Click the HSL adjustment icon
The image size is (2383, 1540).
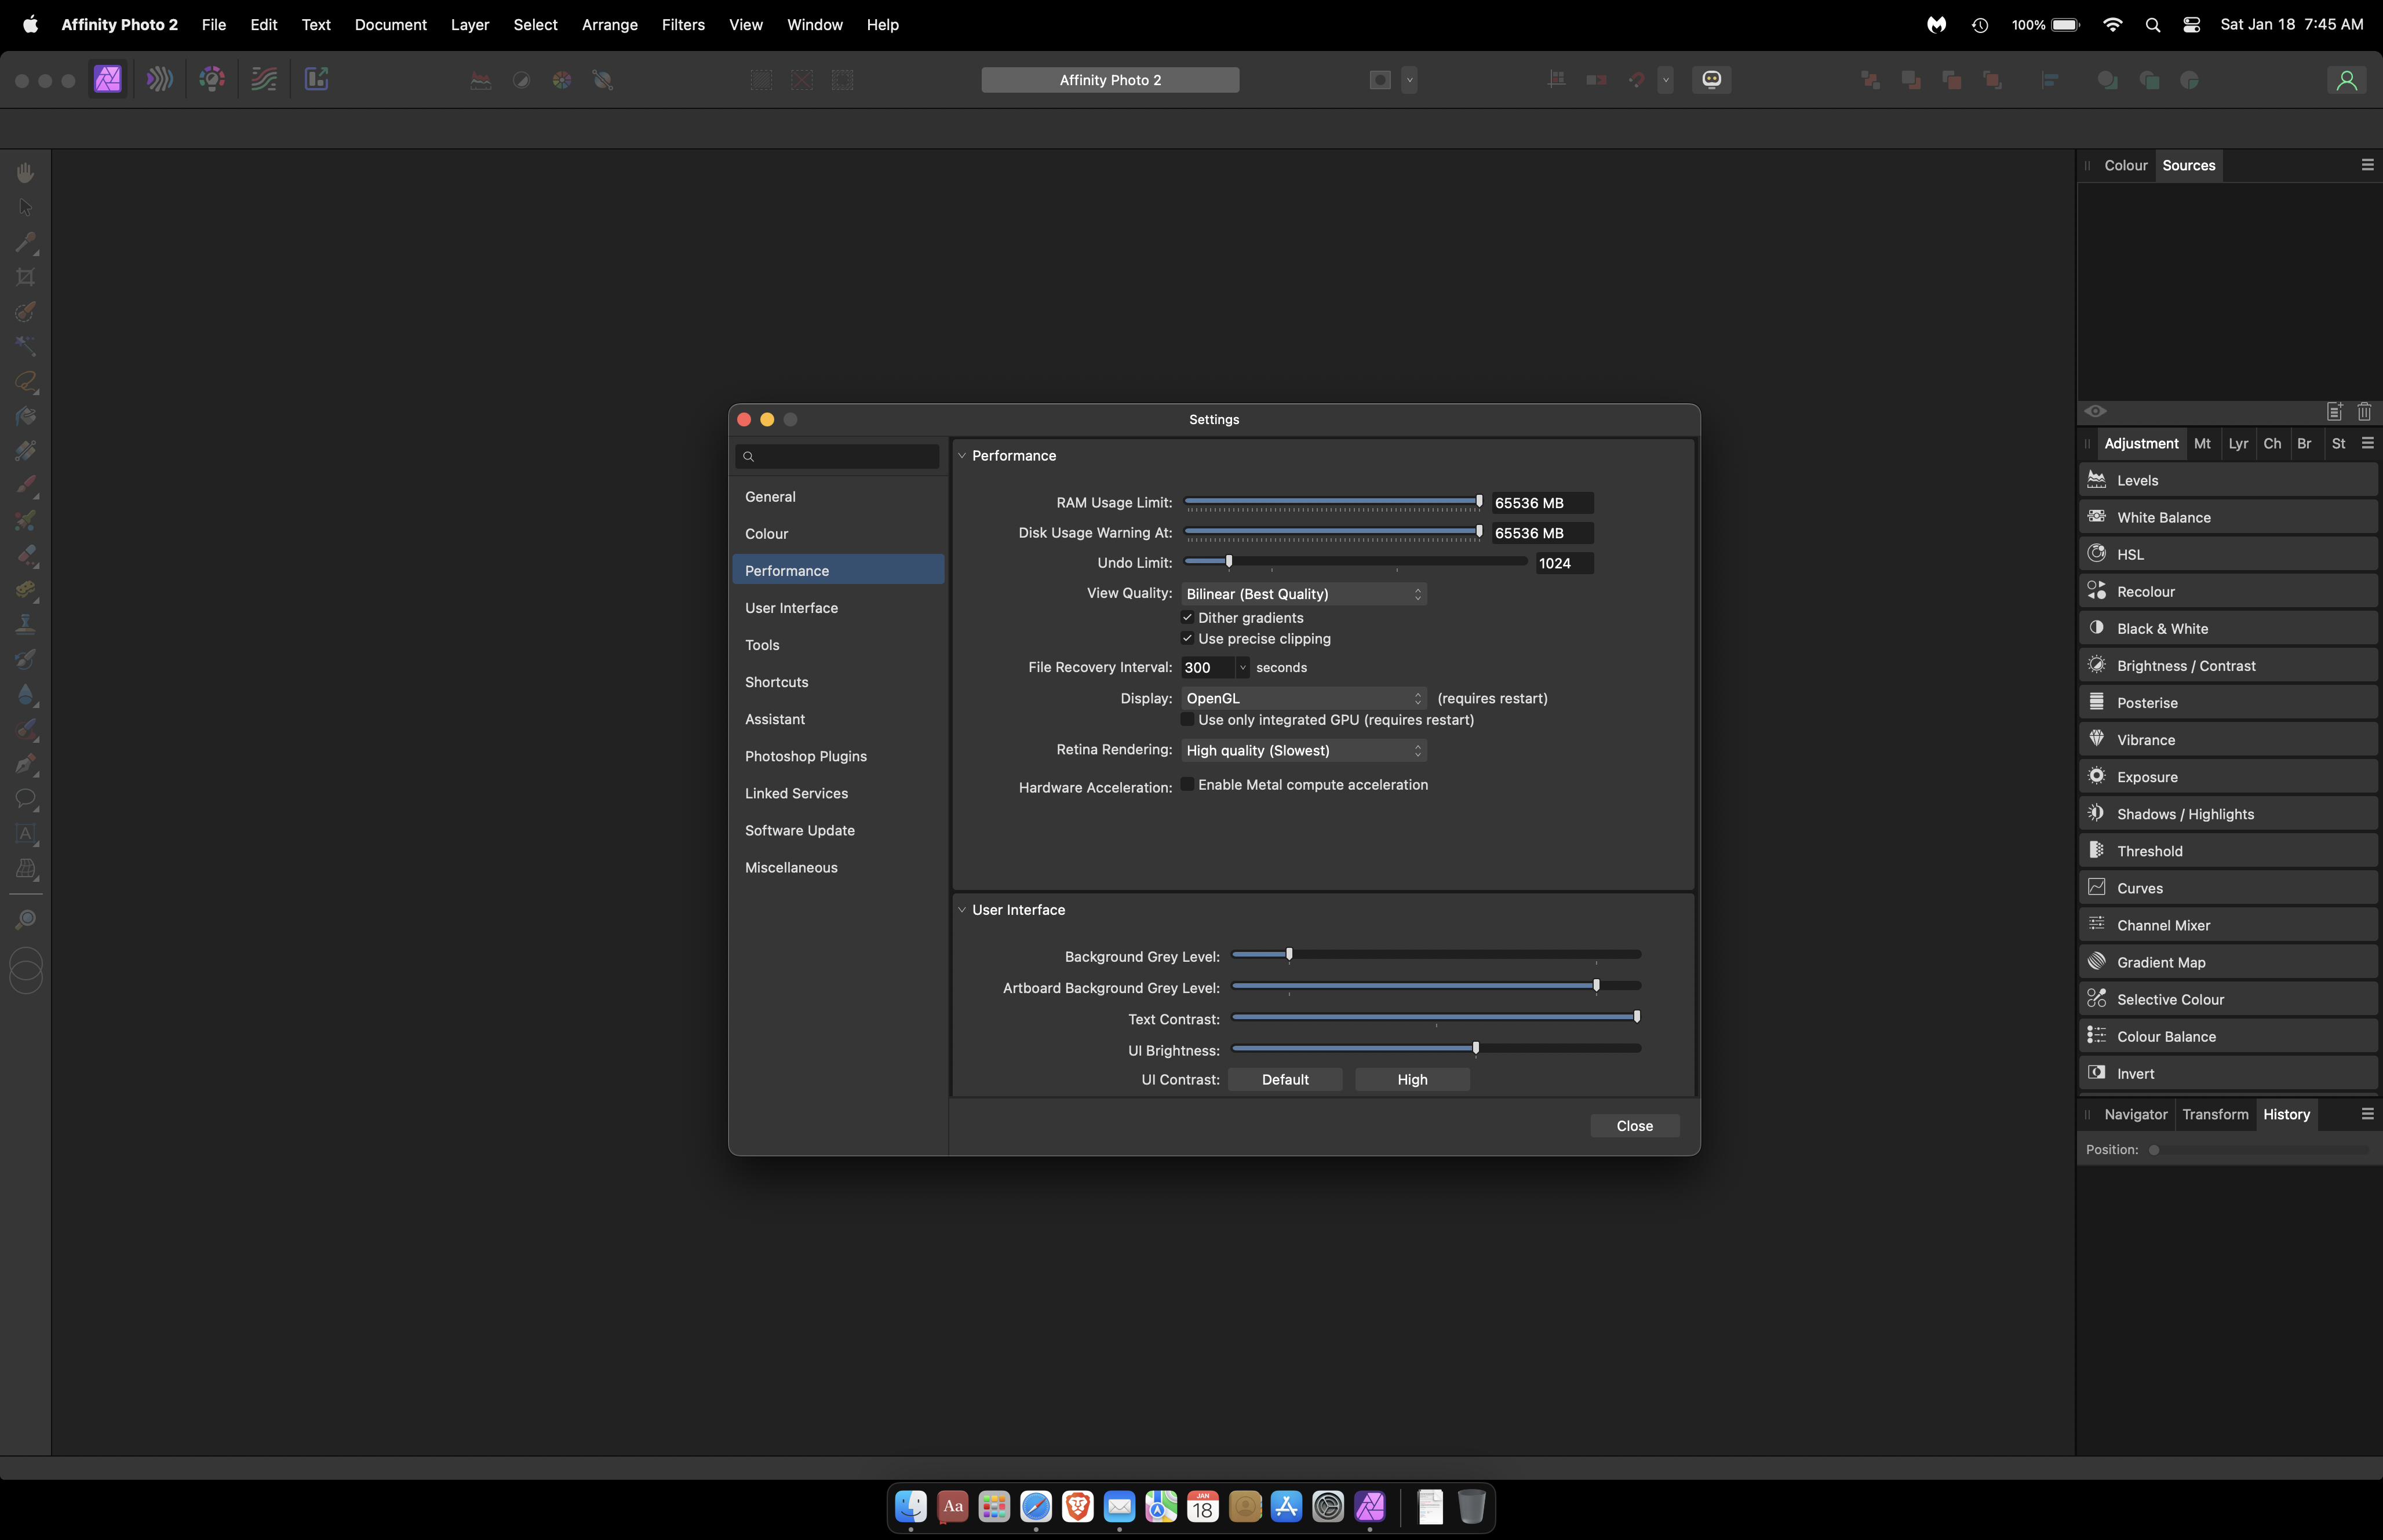[2097, 554]
